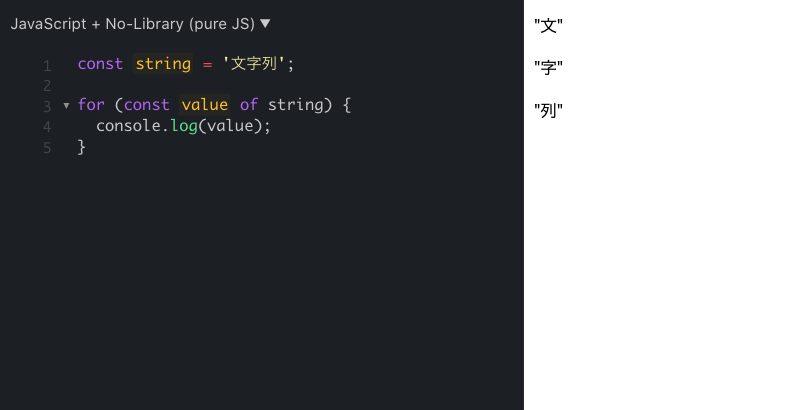Click the "列" output in result pane
The height and width of the screenshot is (410, 790).
(548, 110)
